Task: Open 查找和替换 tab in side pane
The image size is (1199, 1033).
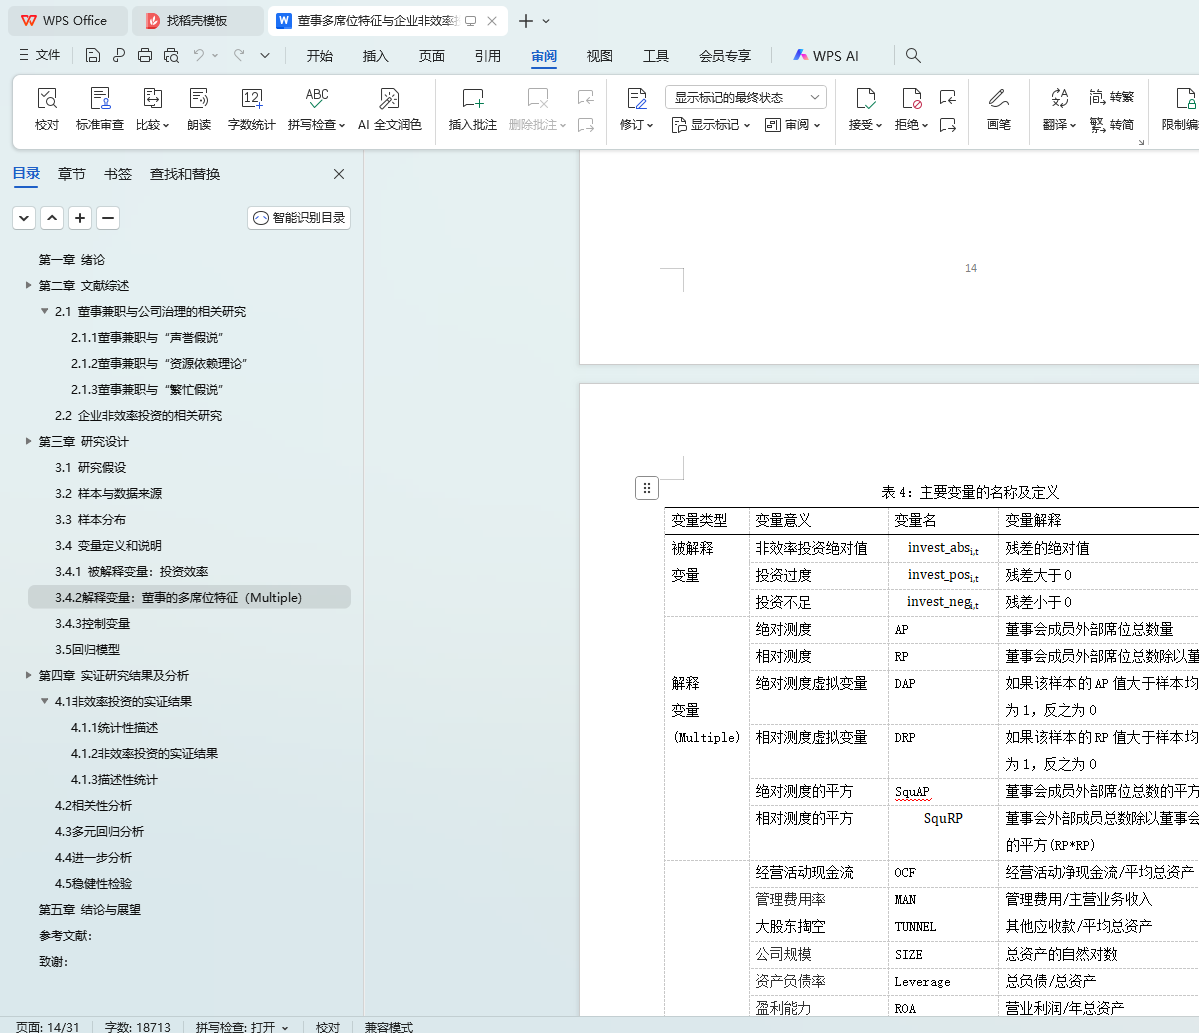Action: pyautogui.click(x=185, y=174)
